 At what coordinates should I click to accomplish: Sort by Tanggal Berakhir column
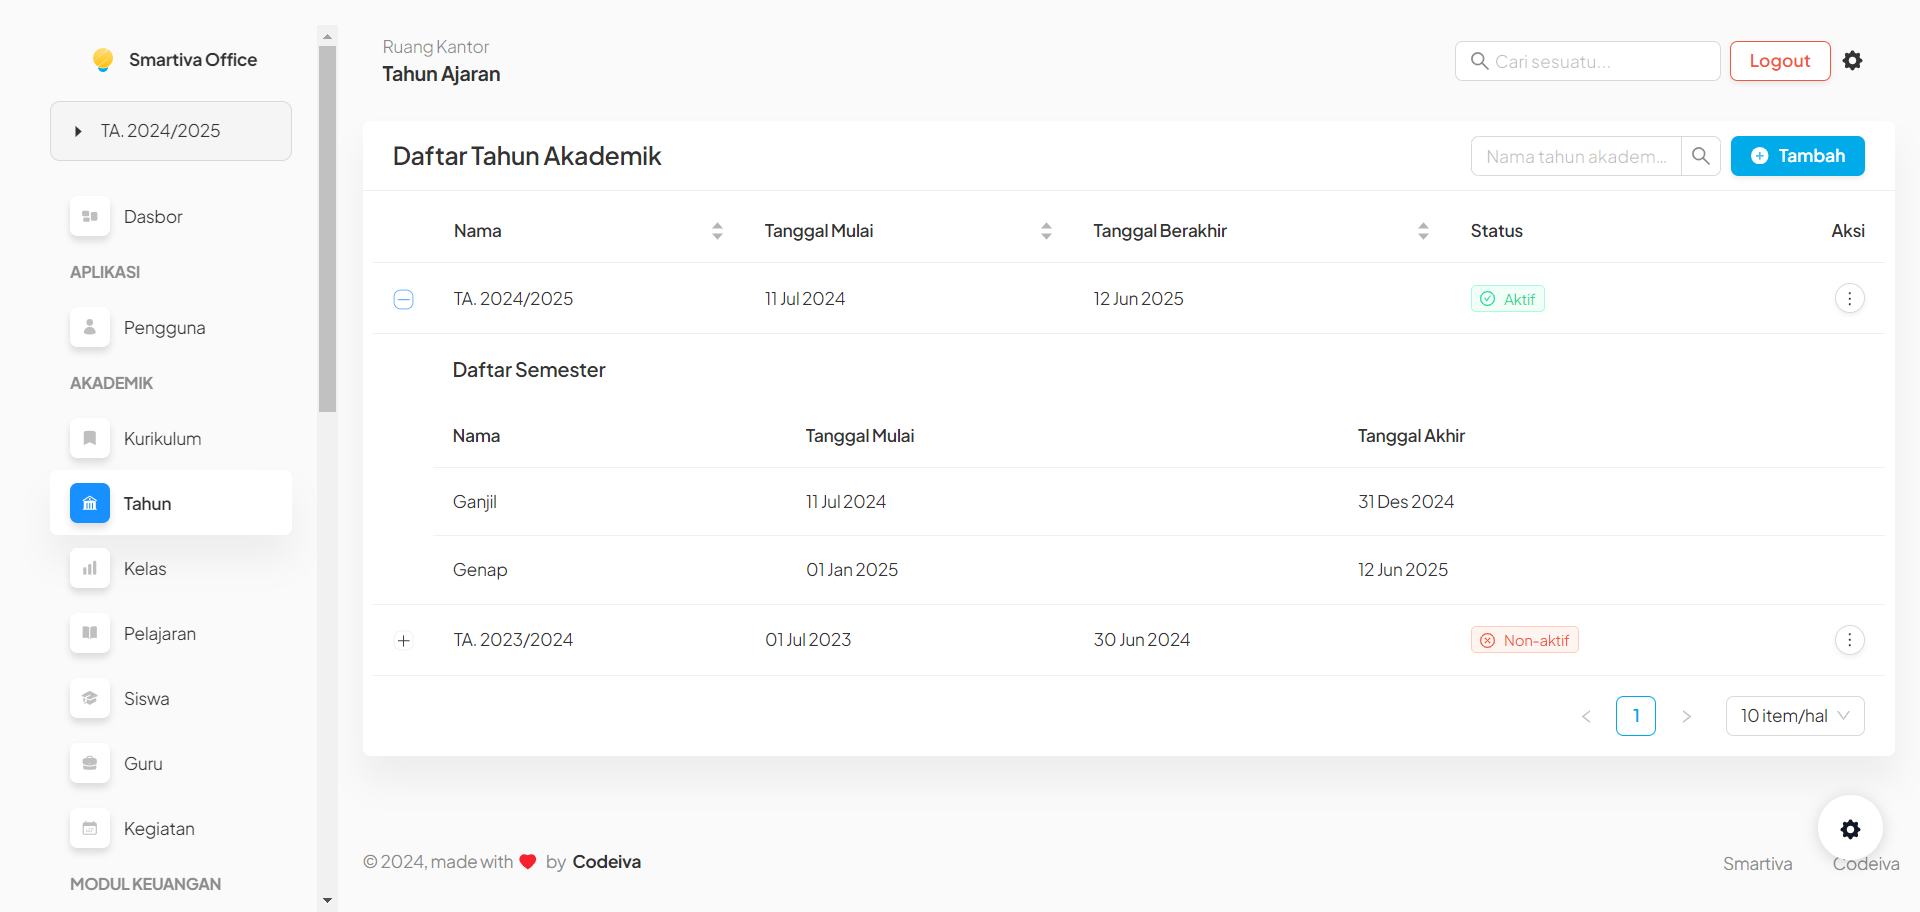click(1423, 231)
